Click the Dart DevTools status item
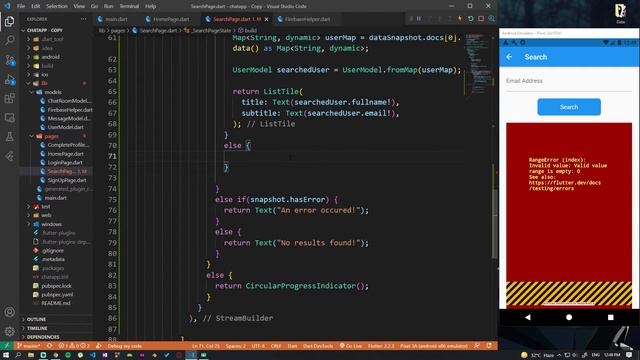The image size is (640, 360). coord(318,346)
